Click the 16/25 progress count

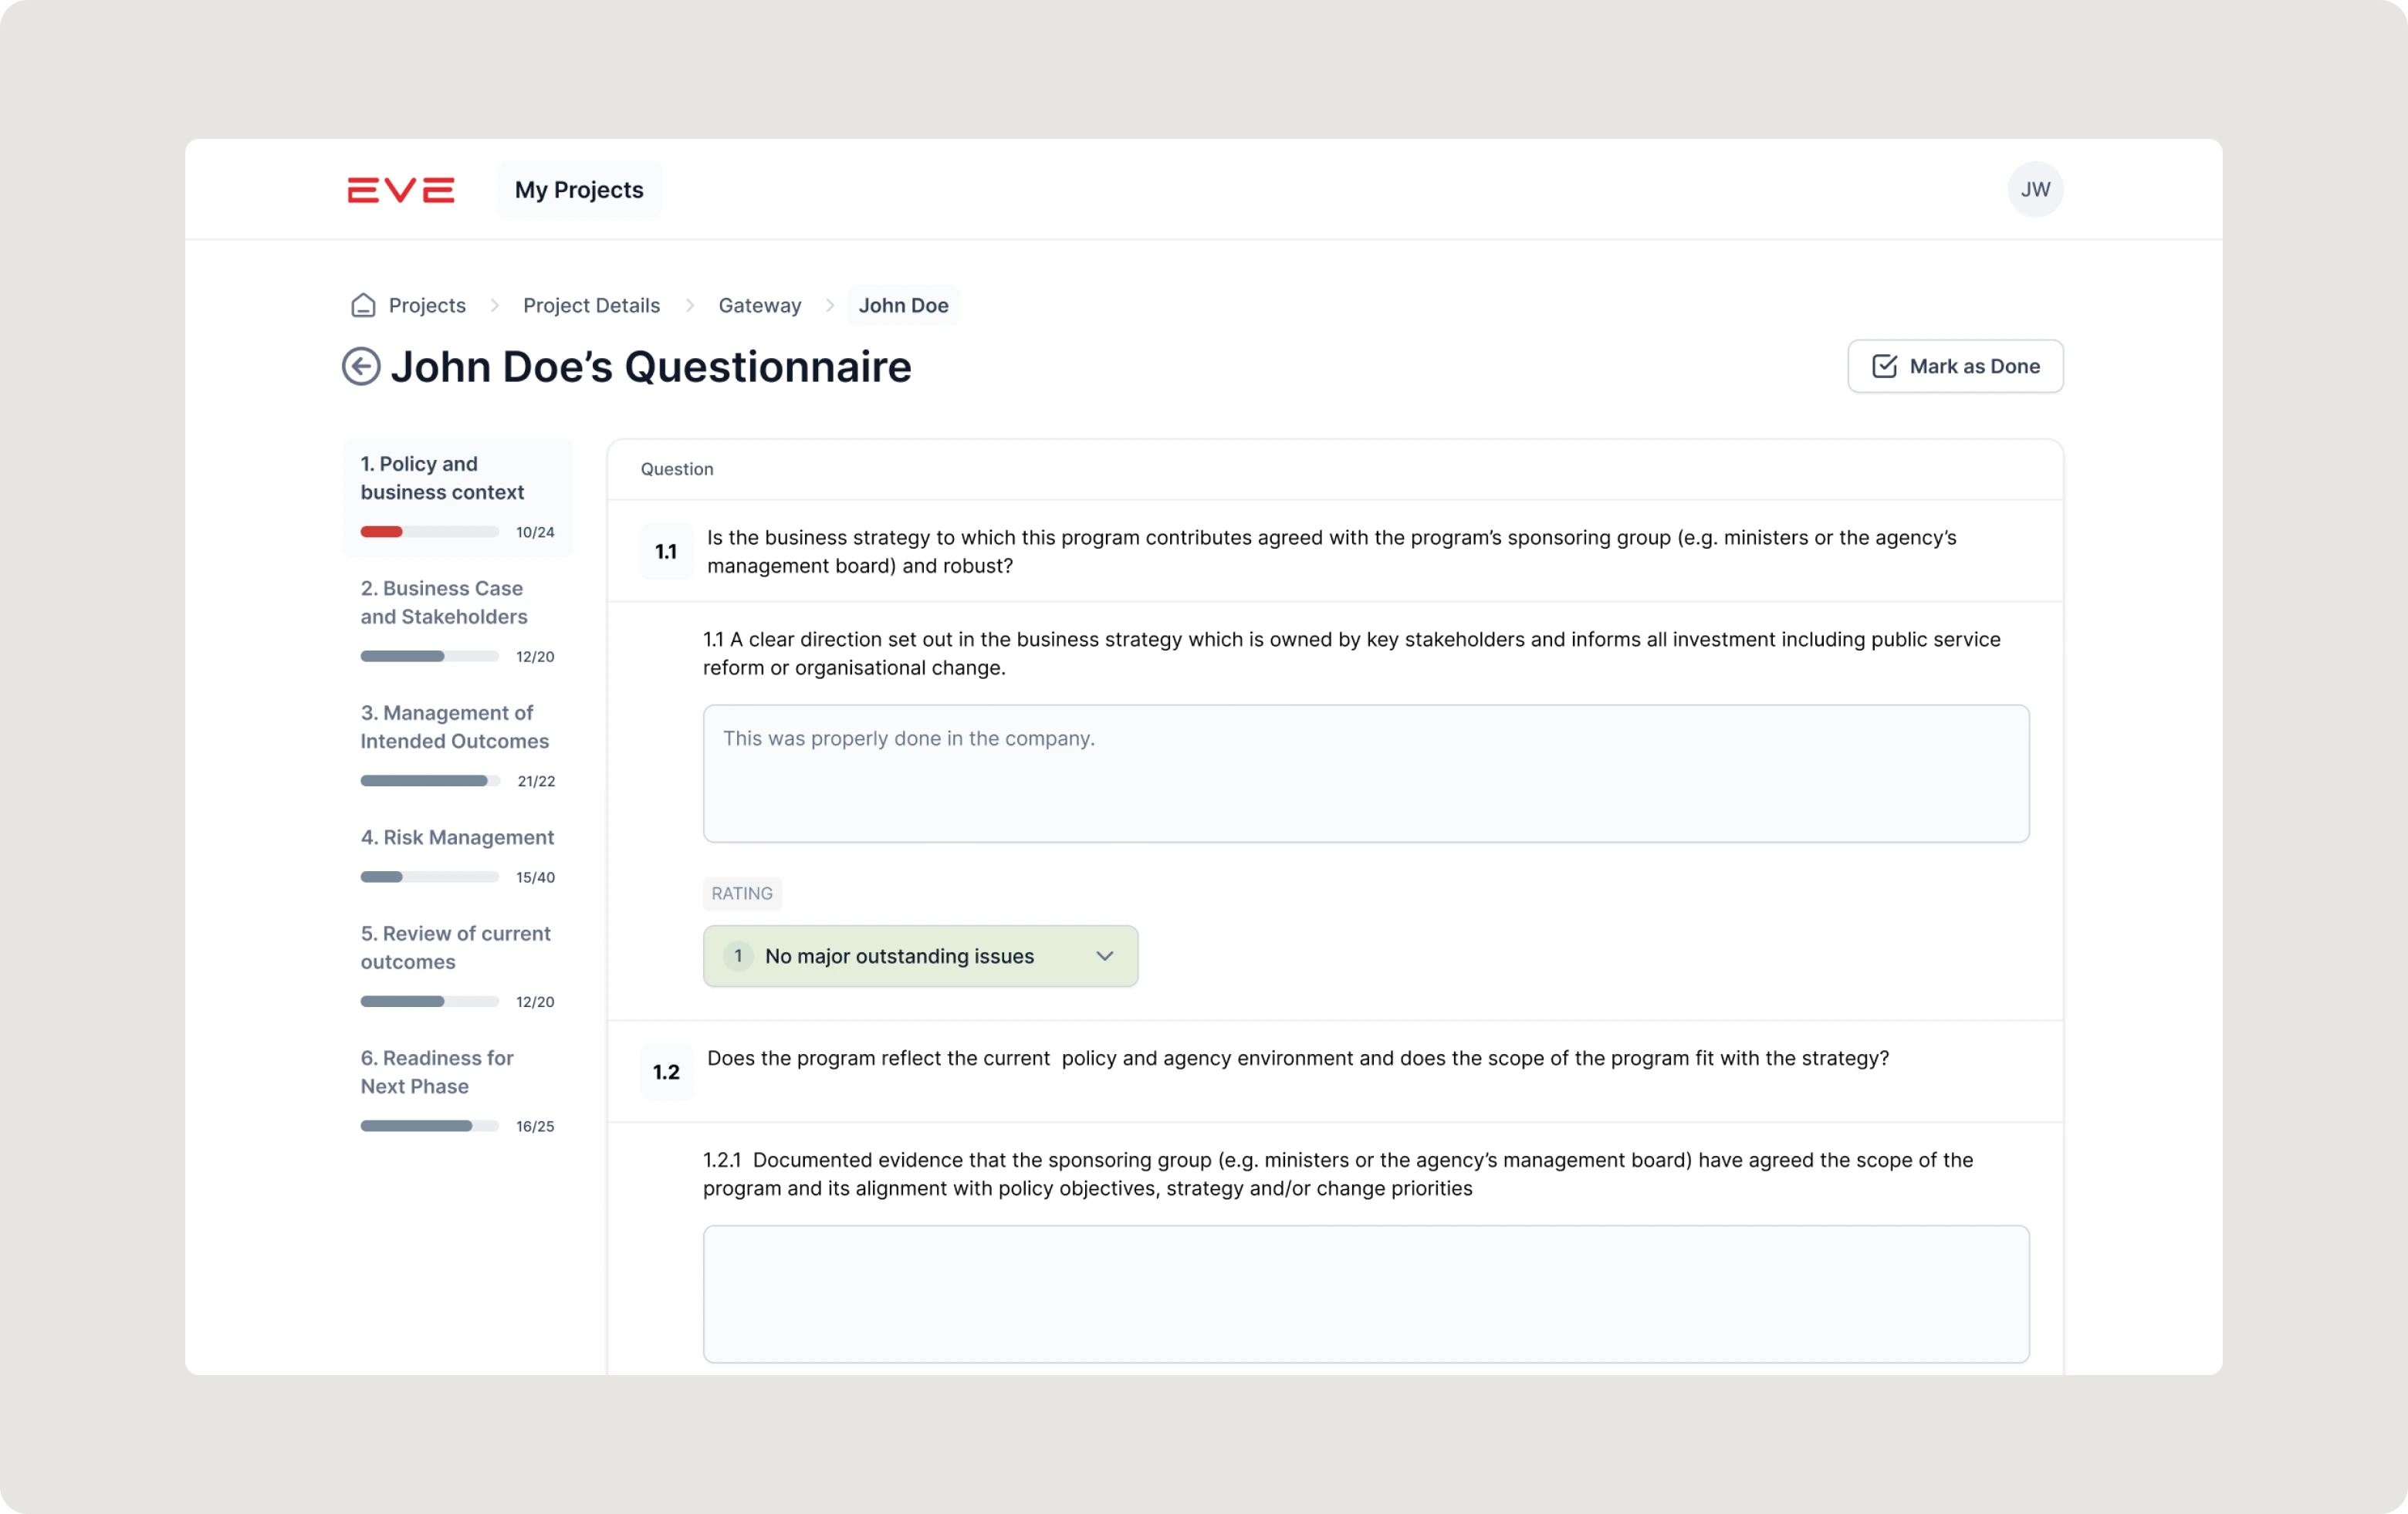tap(535, 1126)
